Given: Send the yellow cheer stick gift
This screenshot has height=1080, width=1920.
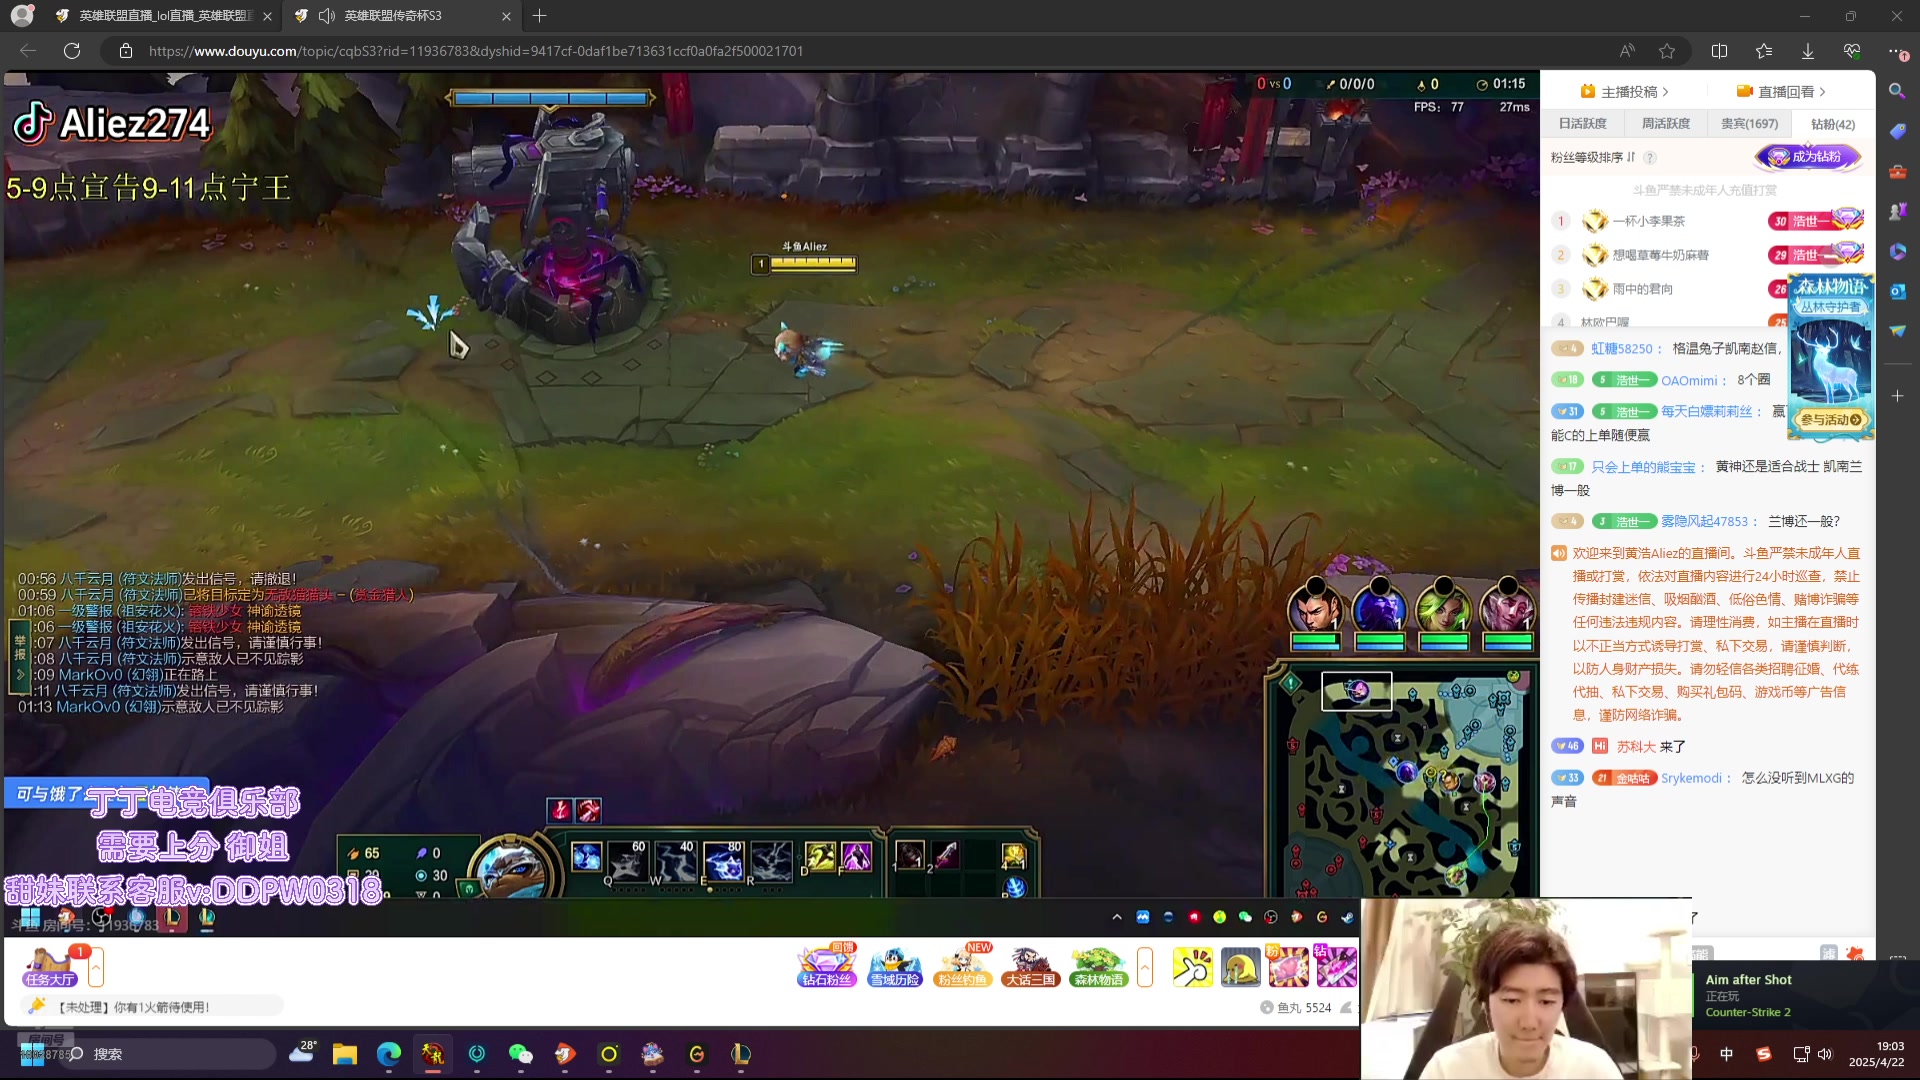Looking at the screenshot, I should (x=1192, y=967).
